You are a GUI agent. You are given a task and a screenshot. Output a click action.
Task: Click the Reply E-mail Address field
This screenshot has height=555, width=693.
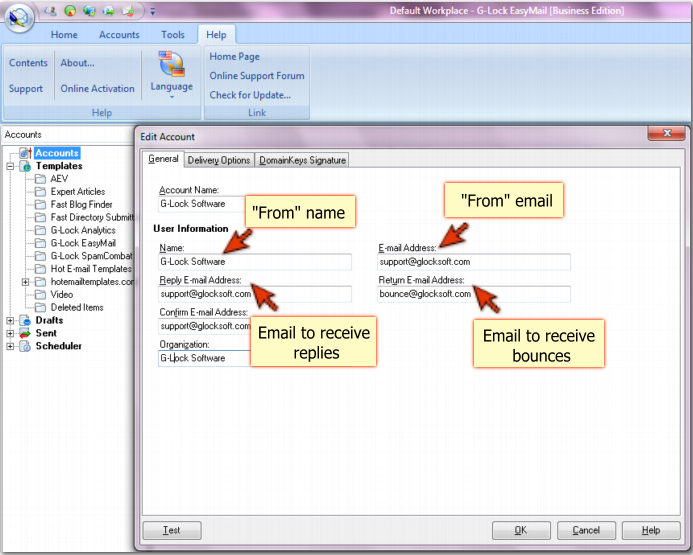(x=255, y=294)
